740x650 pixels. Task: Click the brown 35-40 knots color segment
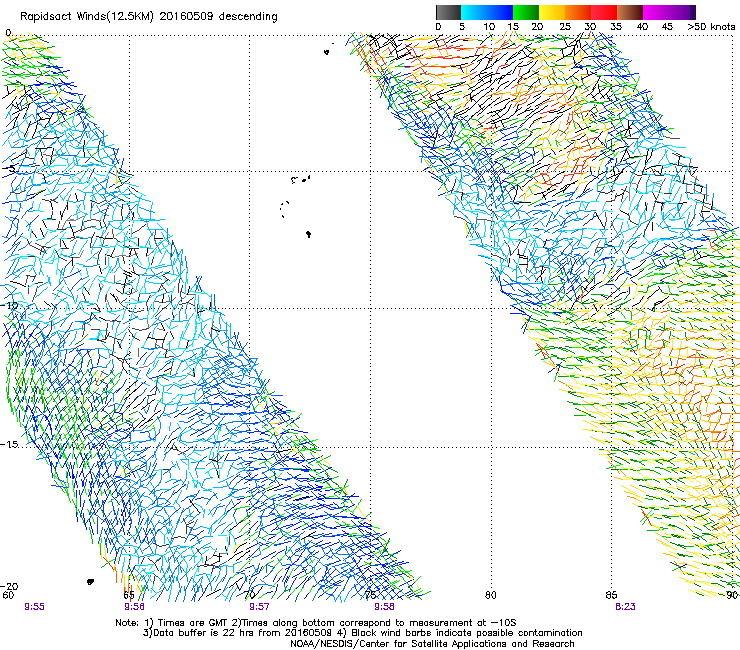(630, 12)
